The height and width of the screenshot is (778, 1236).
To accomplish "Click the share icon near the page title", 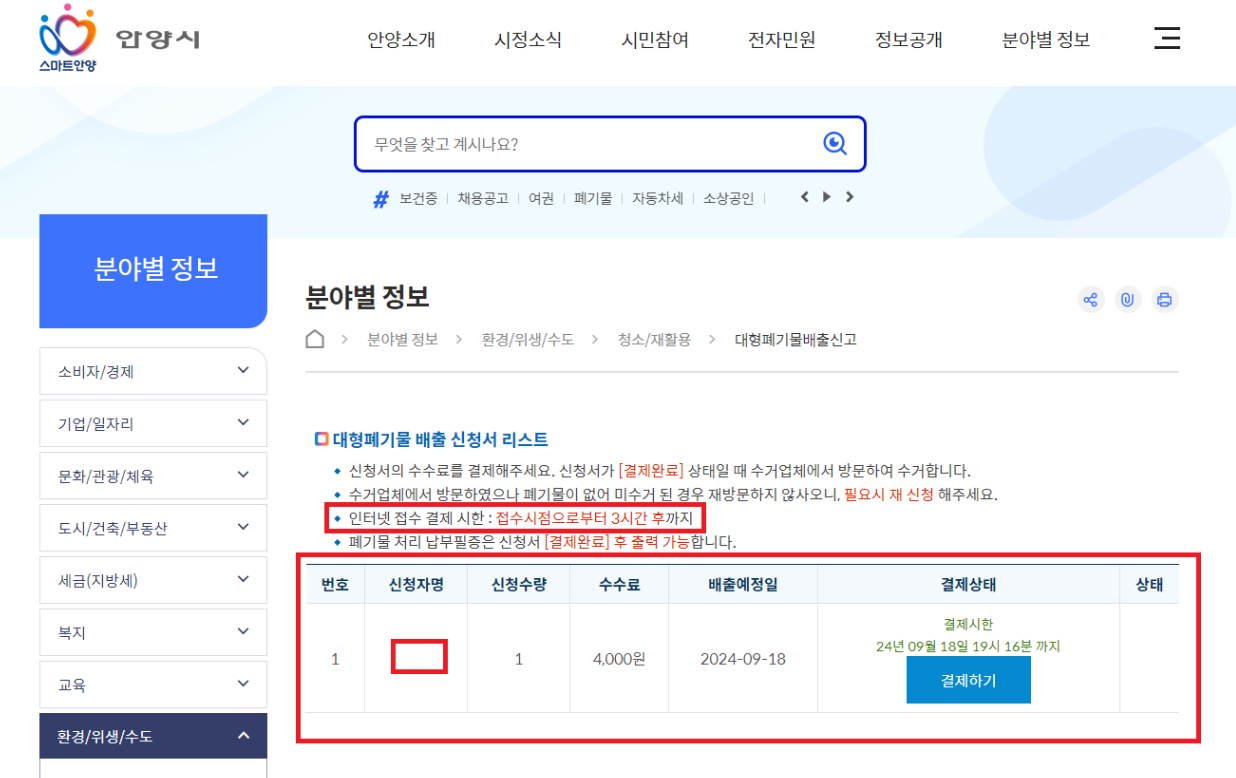I will 1091,299.
